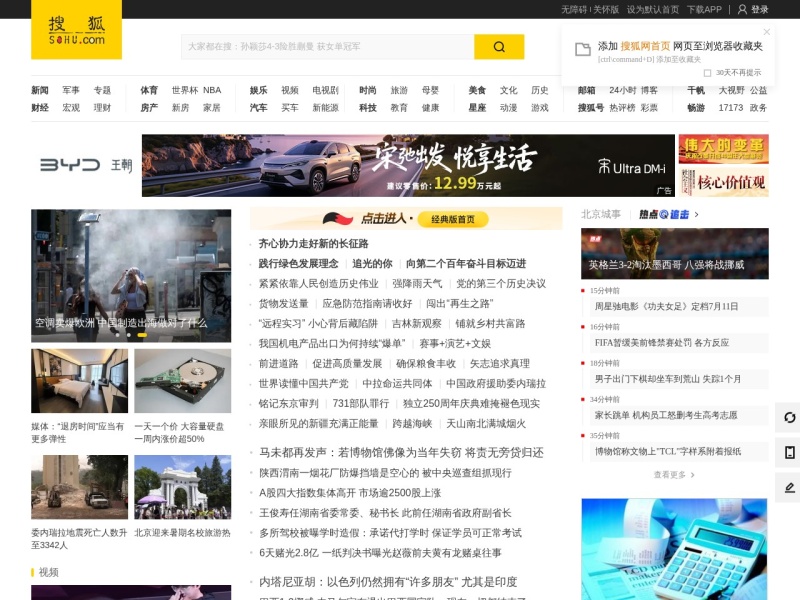This screenshot has width=800, height=600.
Task: Focus the search input field
Action: pos(328,47)
